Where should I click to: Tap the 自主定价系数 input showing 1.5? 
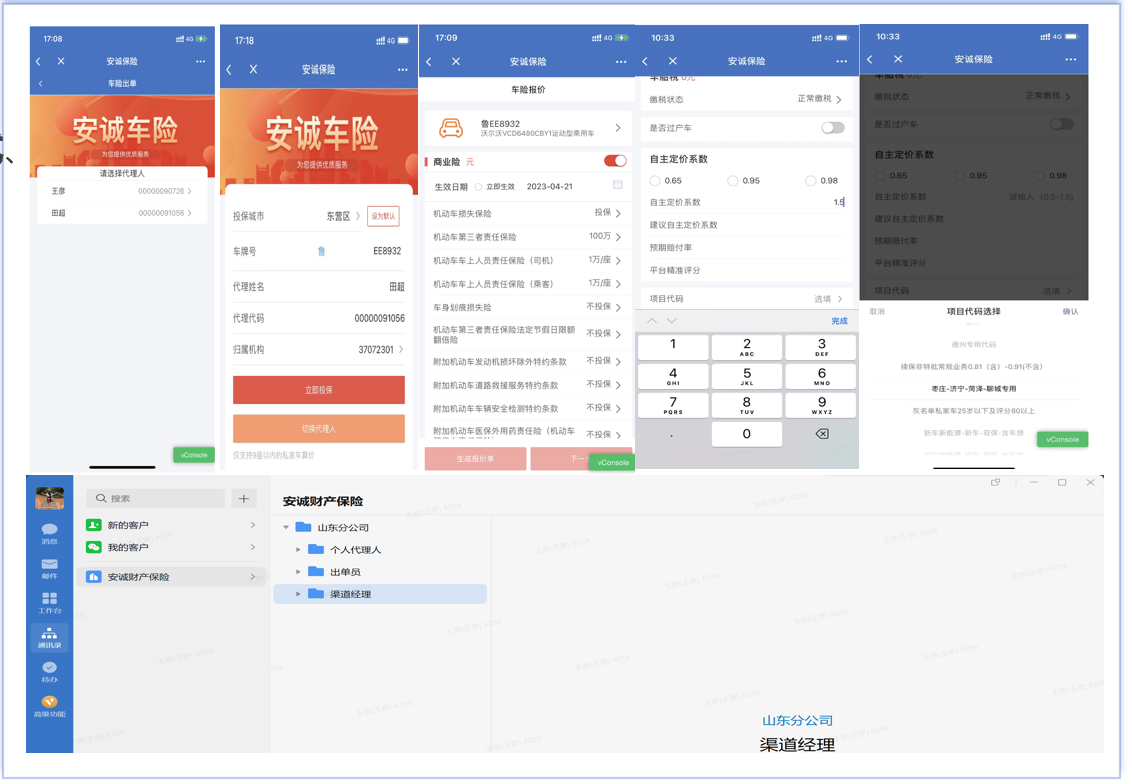746,202
